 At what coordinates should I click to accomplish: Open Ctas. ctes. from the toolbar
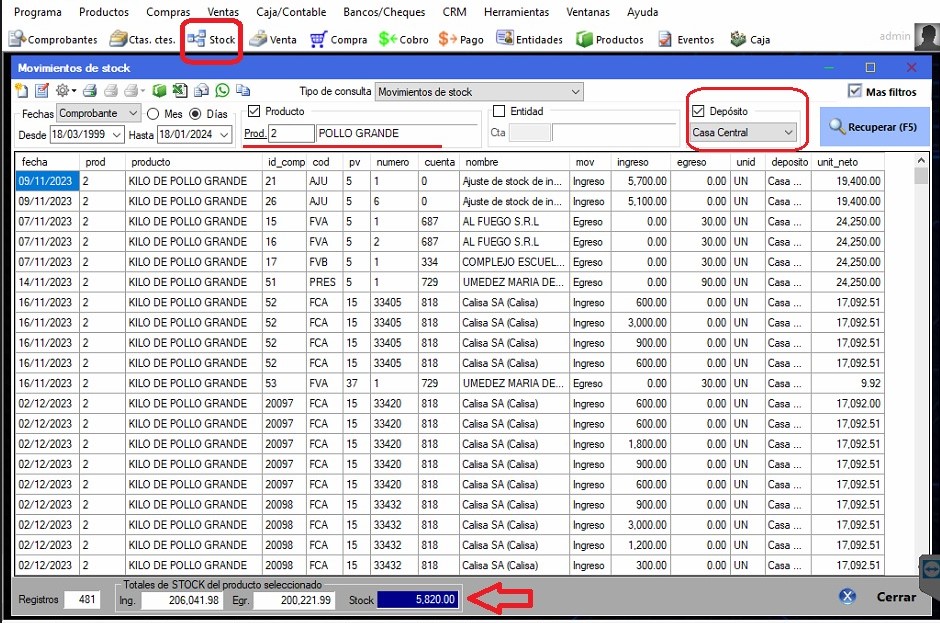[142, 40]
